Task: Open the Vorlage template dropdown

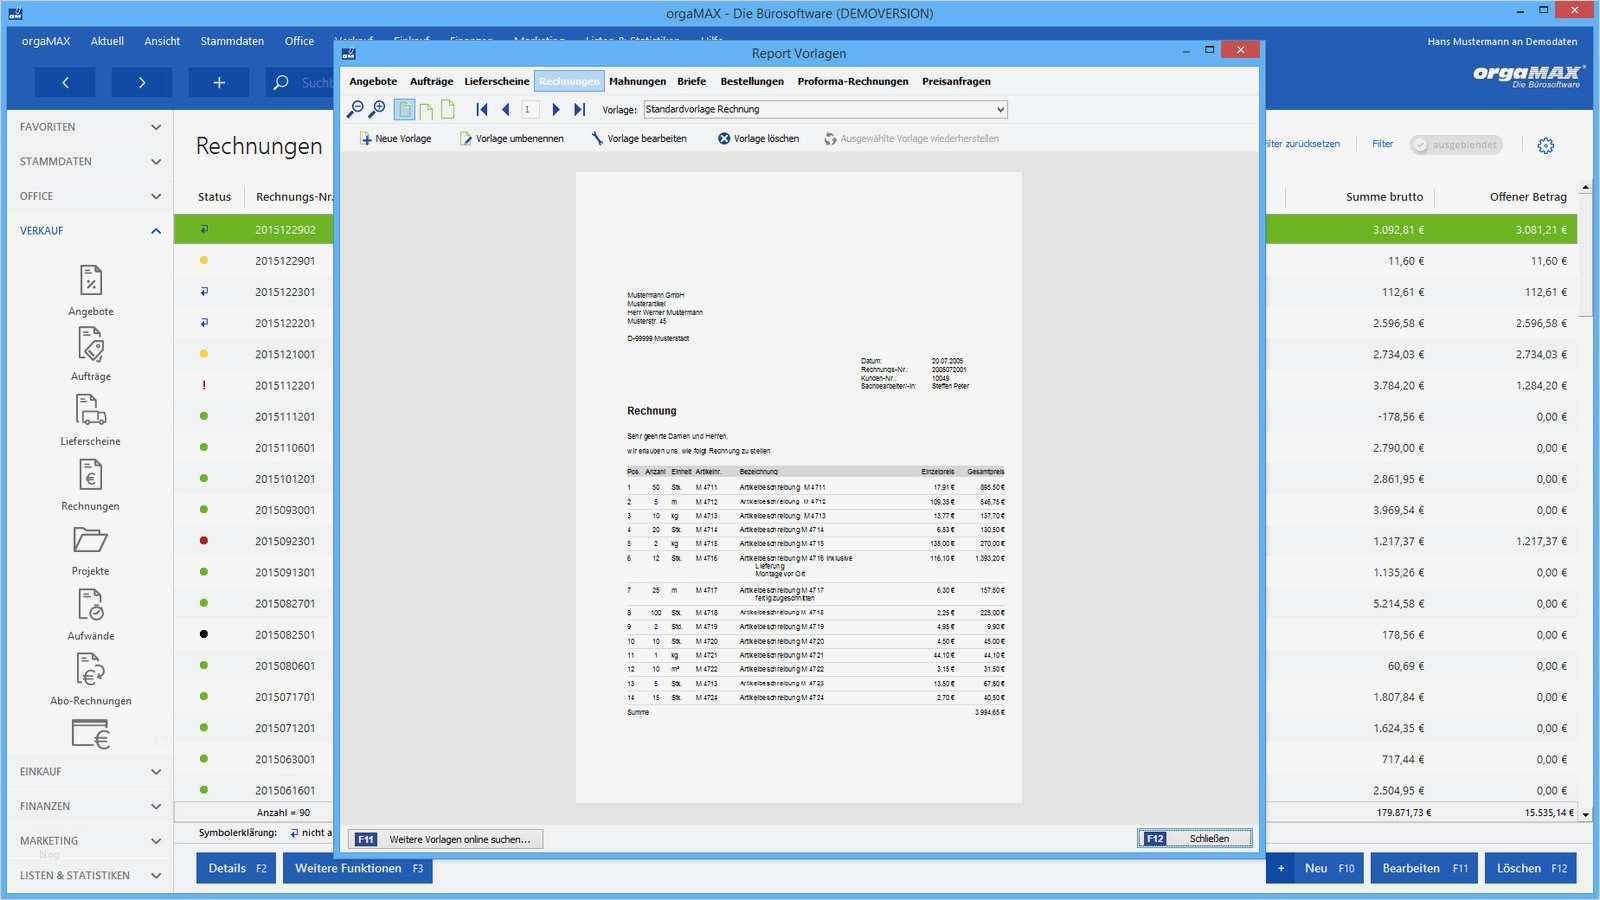Action: click(825, 110)
